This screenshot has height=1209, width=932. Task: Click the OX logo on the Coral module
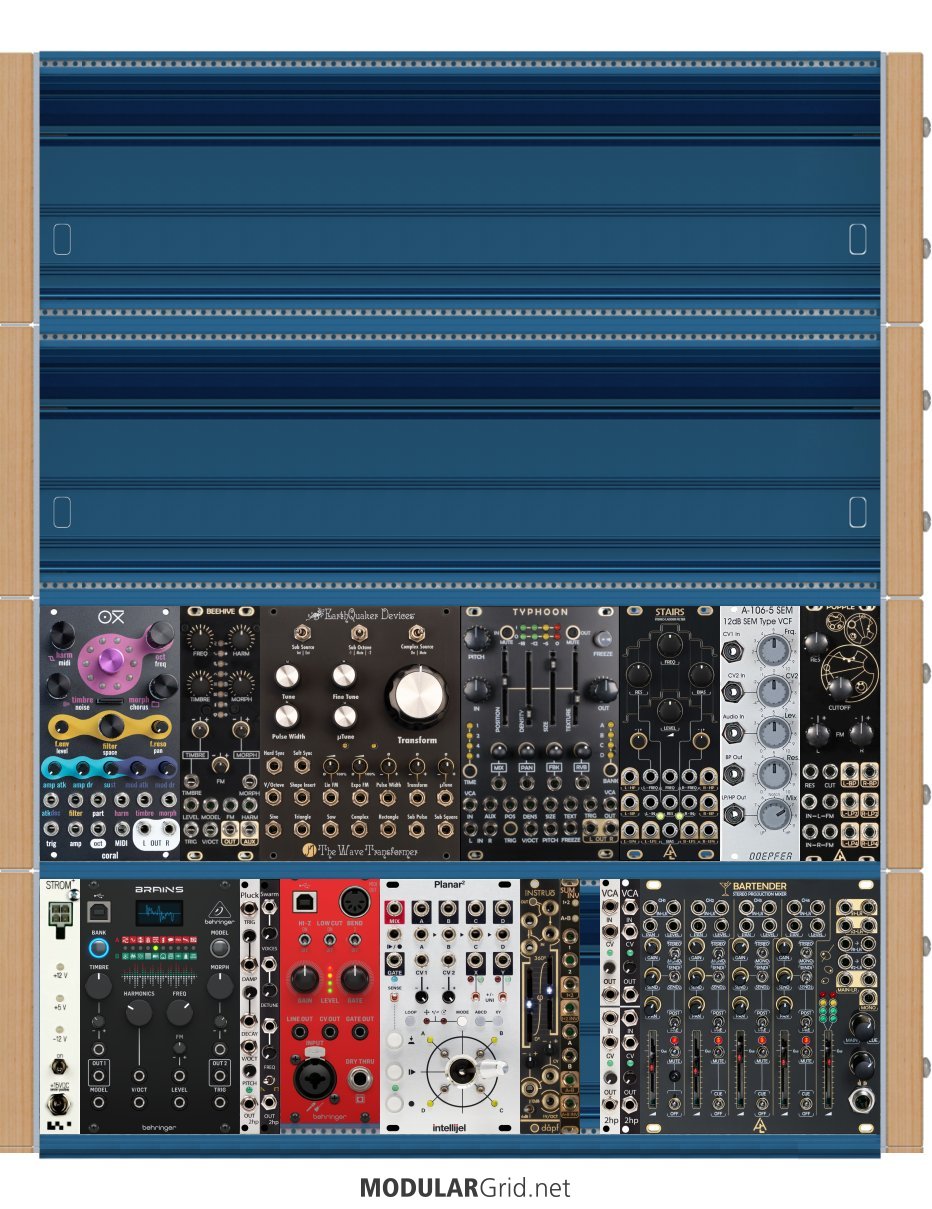click(111, 617)
